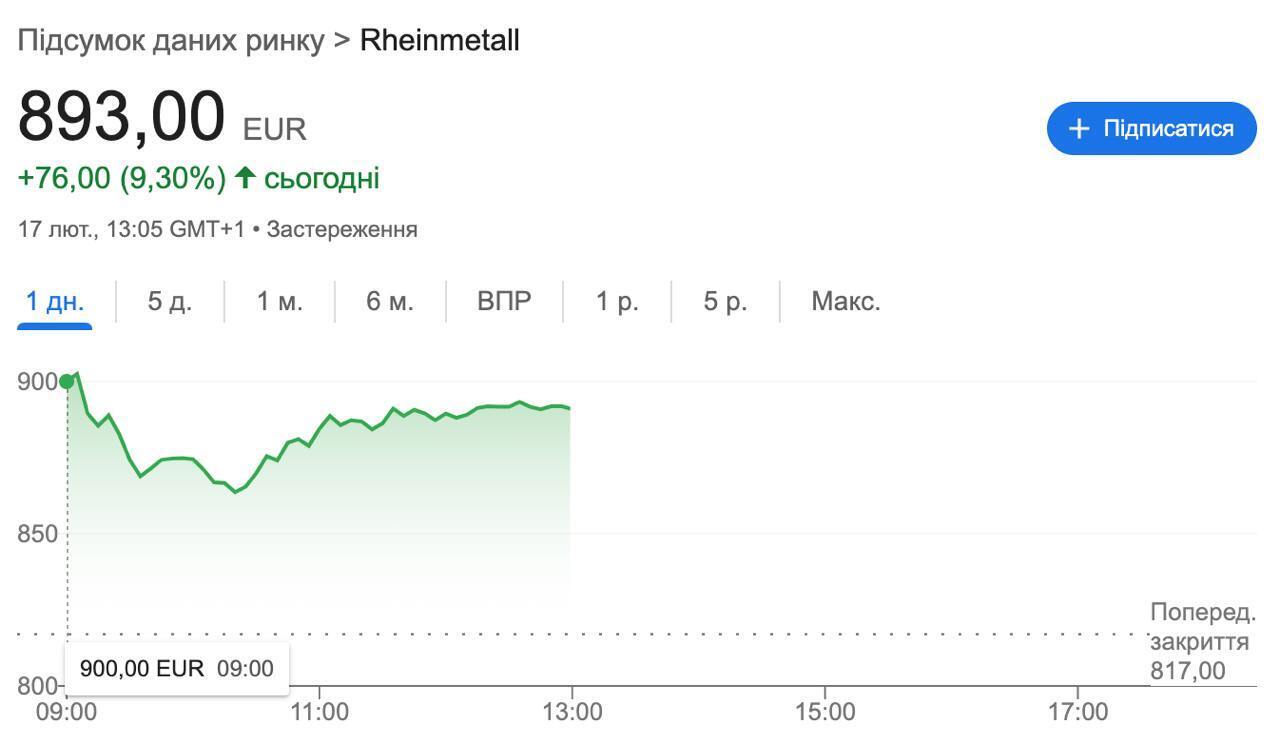Click the 13:00 label on time axis
This screenshot has height=744, width=1280.
coord(571,712)
